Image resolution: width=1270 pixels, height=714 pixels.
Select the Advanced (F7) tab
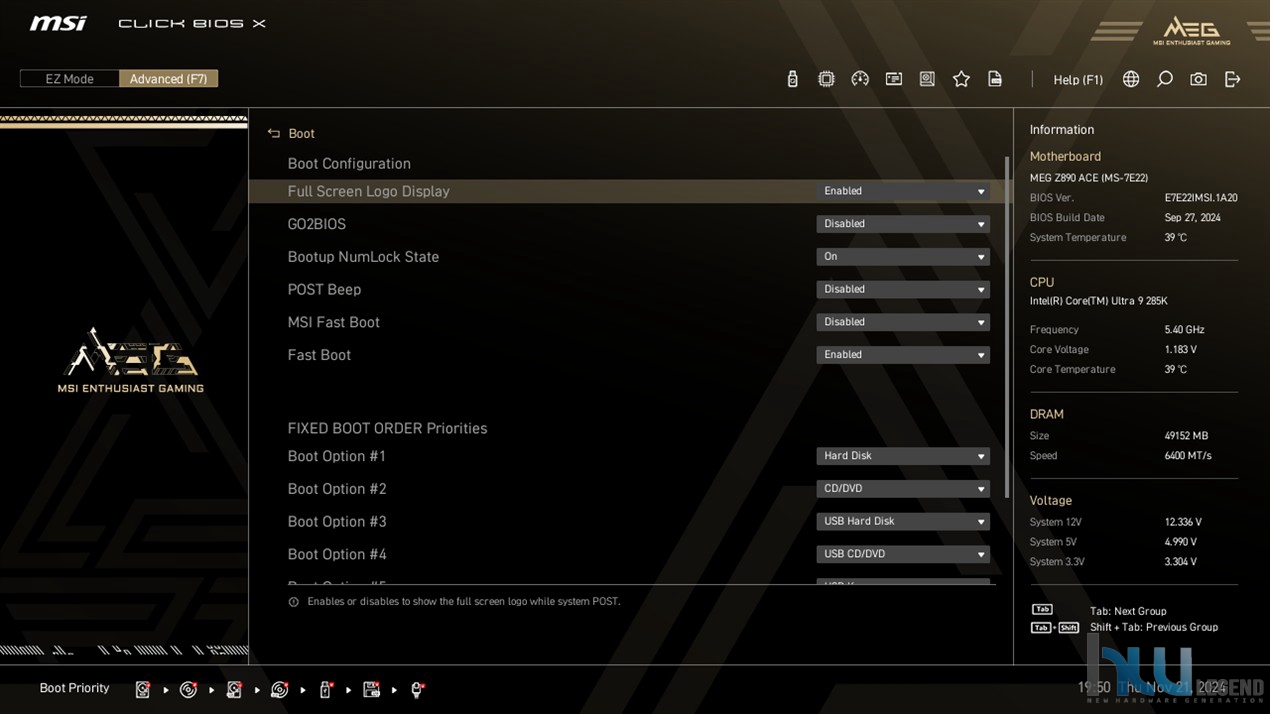168,79
